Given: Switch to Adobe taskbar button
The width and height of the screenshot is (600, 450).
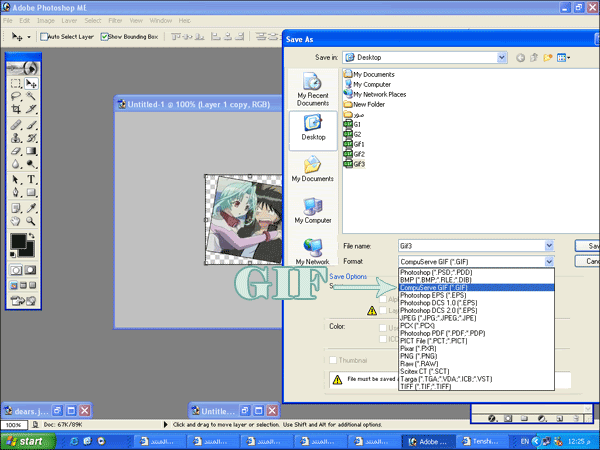Looking at the screenshot, I should [x=428, y=442].
